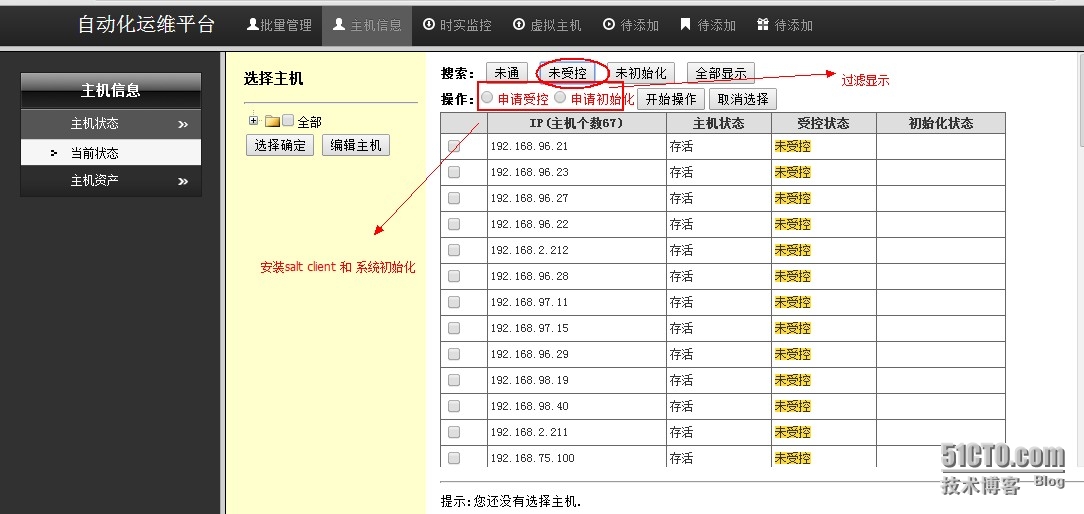Filter hosts by 未受控
The image size is (1084, 514).
click(x=567, y=73)
